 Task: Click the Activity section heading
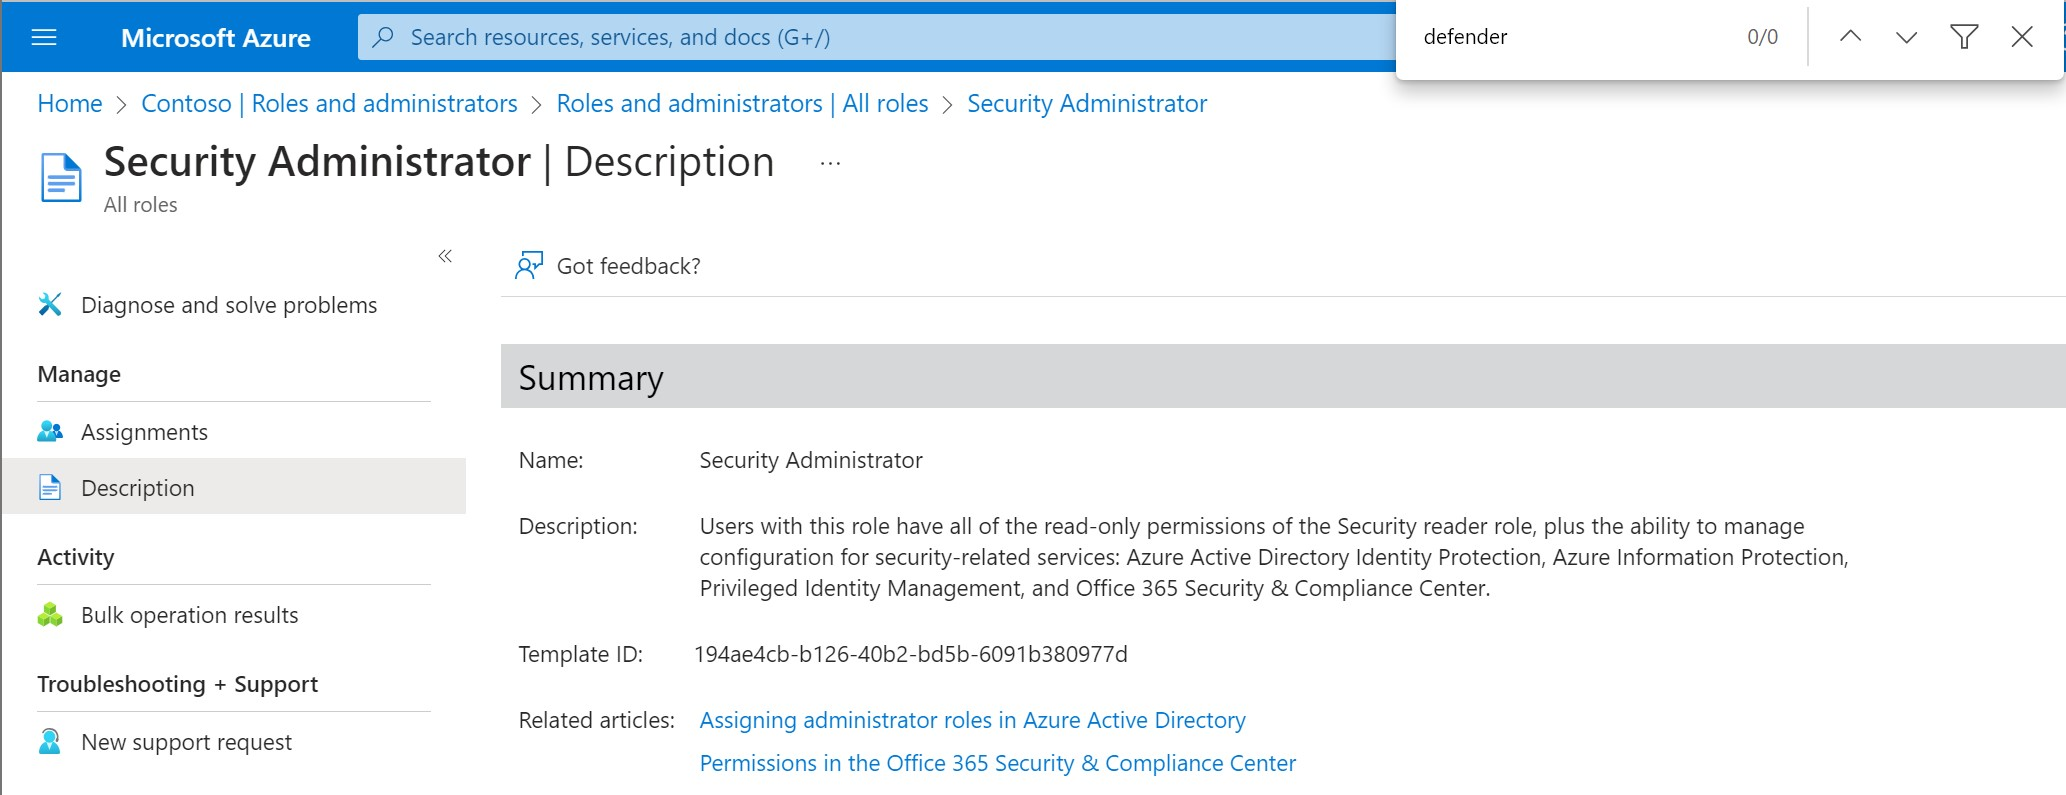[x=76, y=557]
